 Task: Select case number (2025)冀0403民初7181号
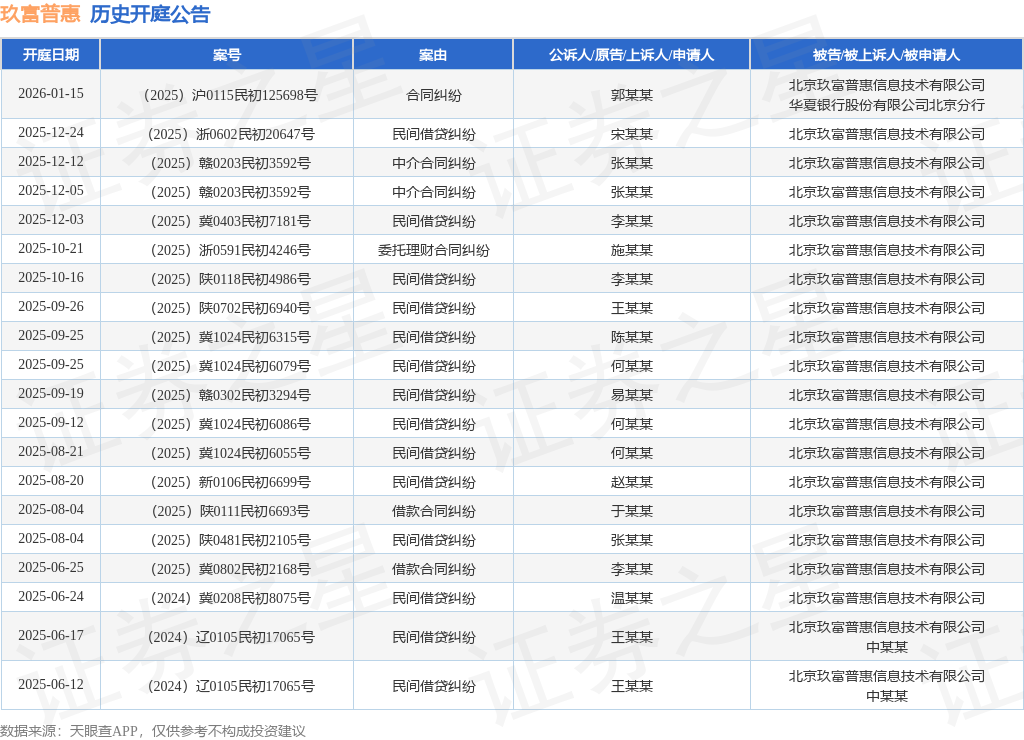[x=231, y=221]
